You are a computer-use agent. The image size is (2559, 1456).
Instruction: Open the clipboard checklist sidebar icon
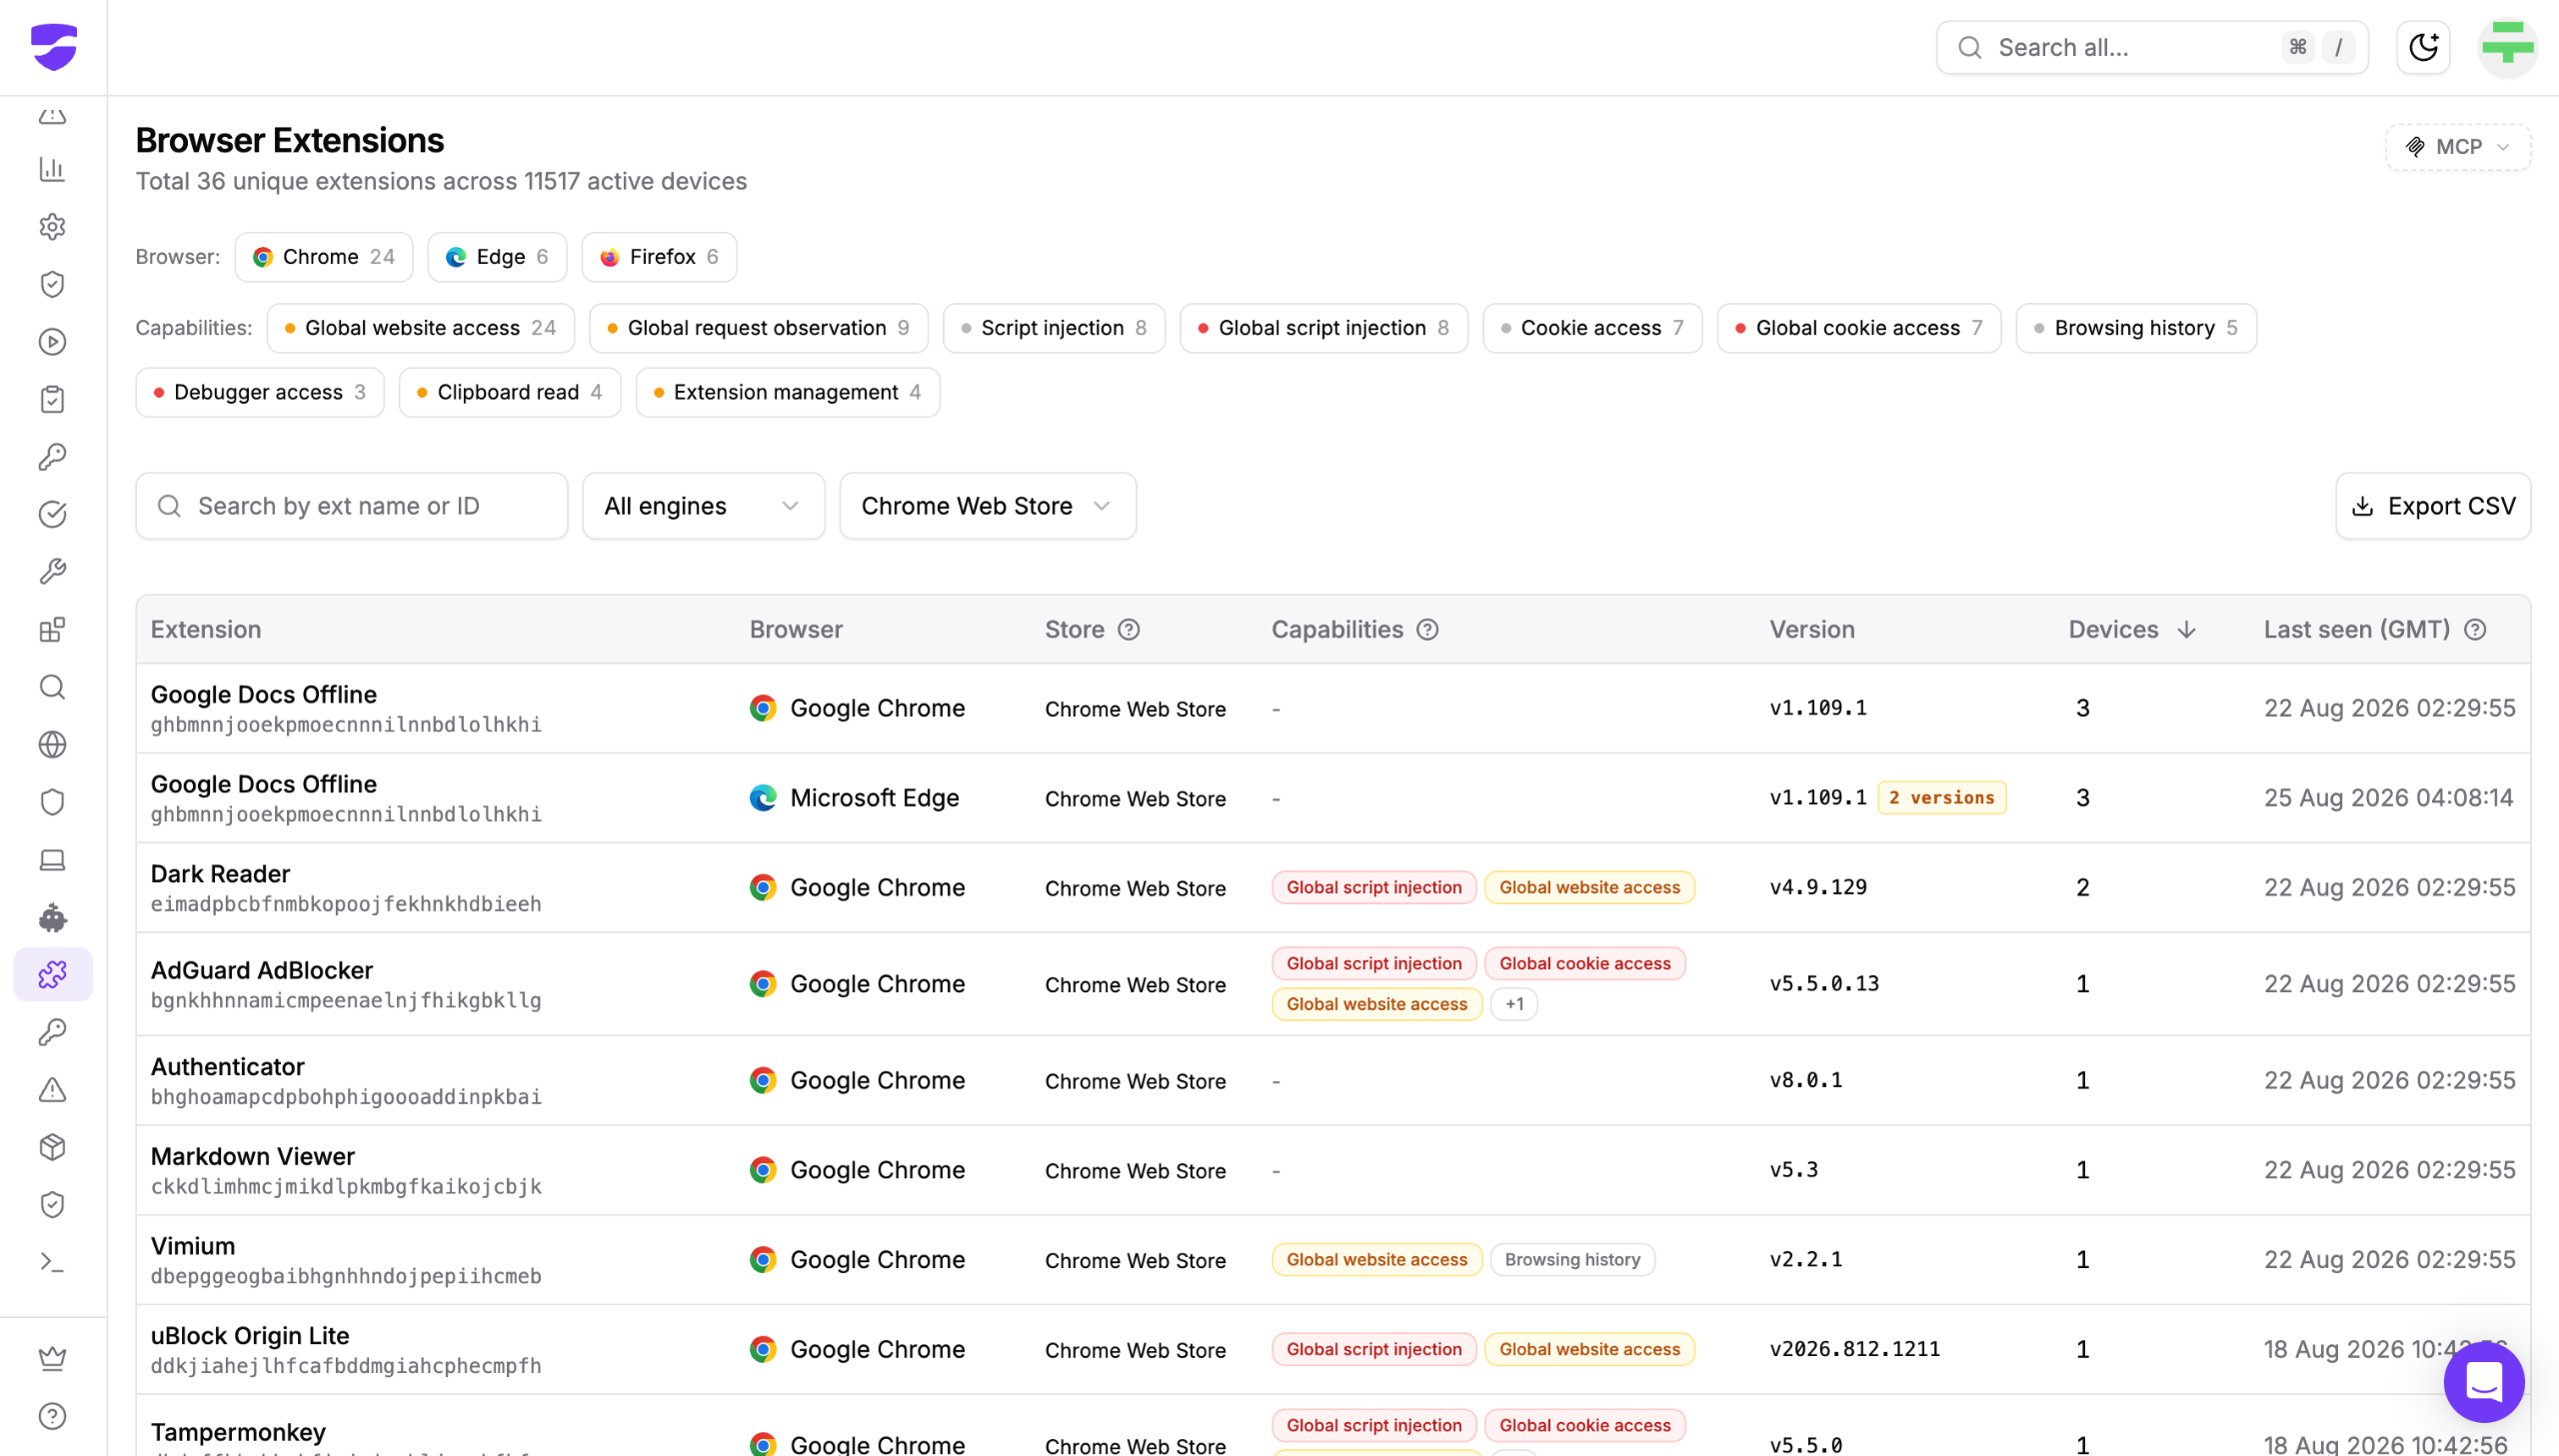52,400
